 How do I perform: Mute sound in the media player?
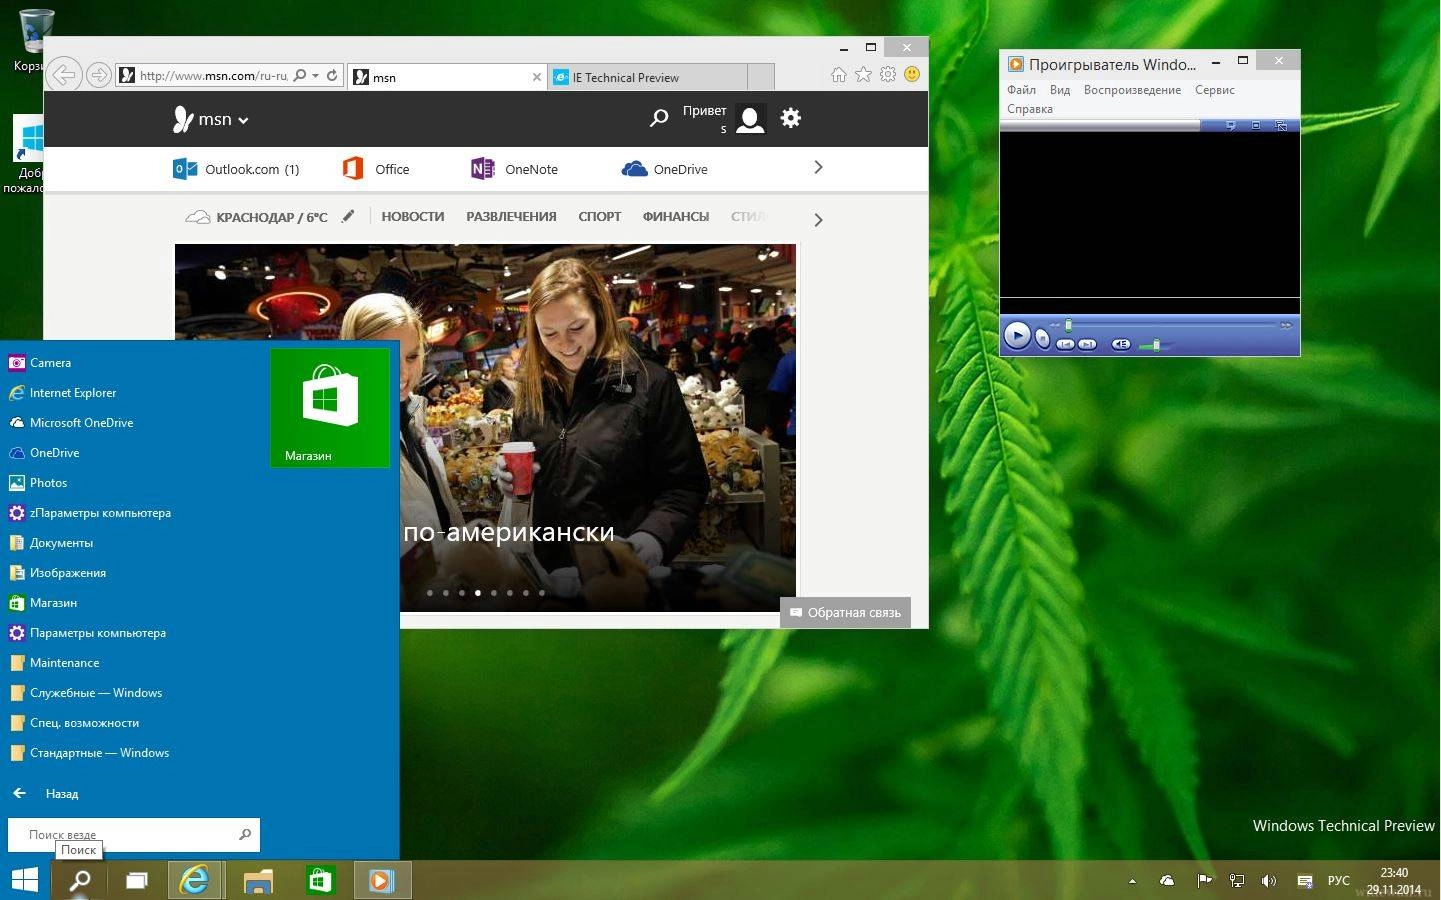tap(1121, 345)
